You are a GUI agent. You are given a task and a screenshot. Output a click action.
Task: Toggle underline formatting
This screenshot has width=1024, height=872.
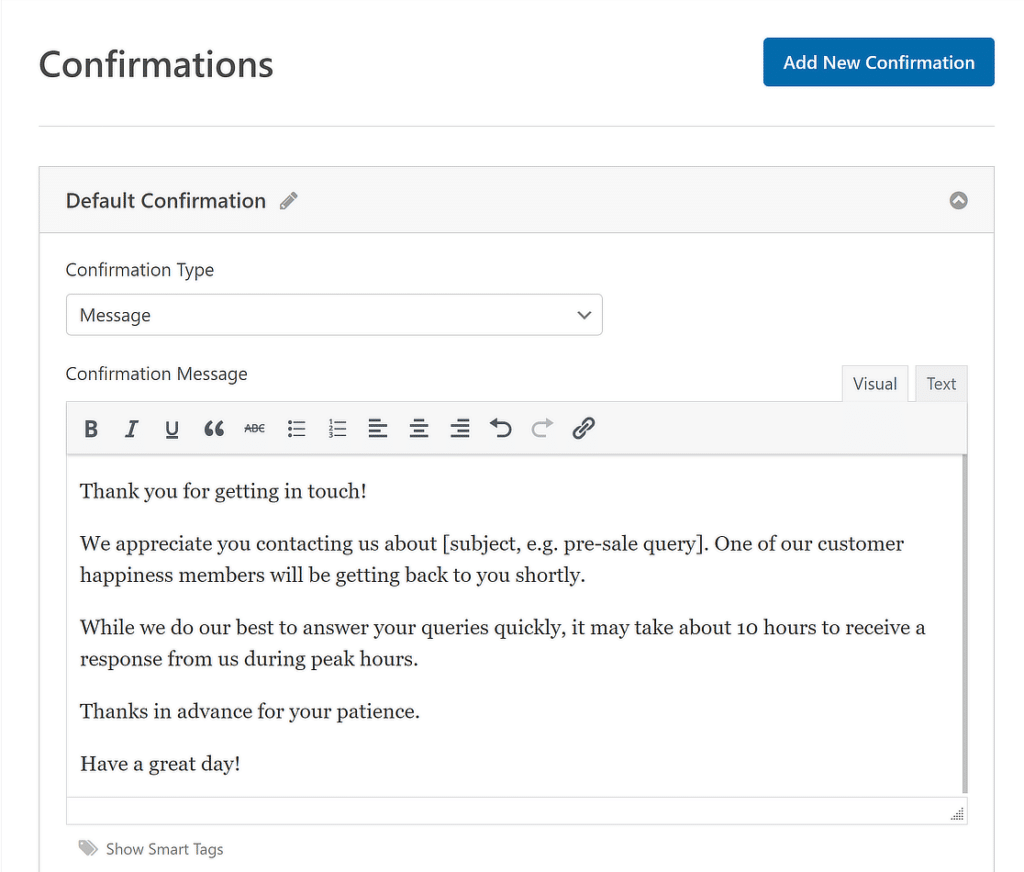(172, 428)
